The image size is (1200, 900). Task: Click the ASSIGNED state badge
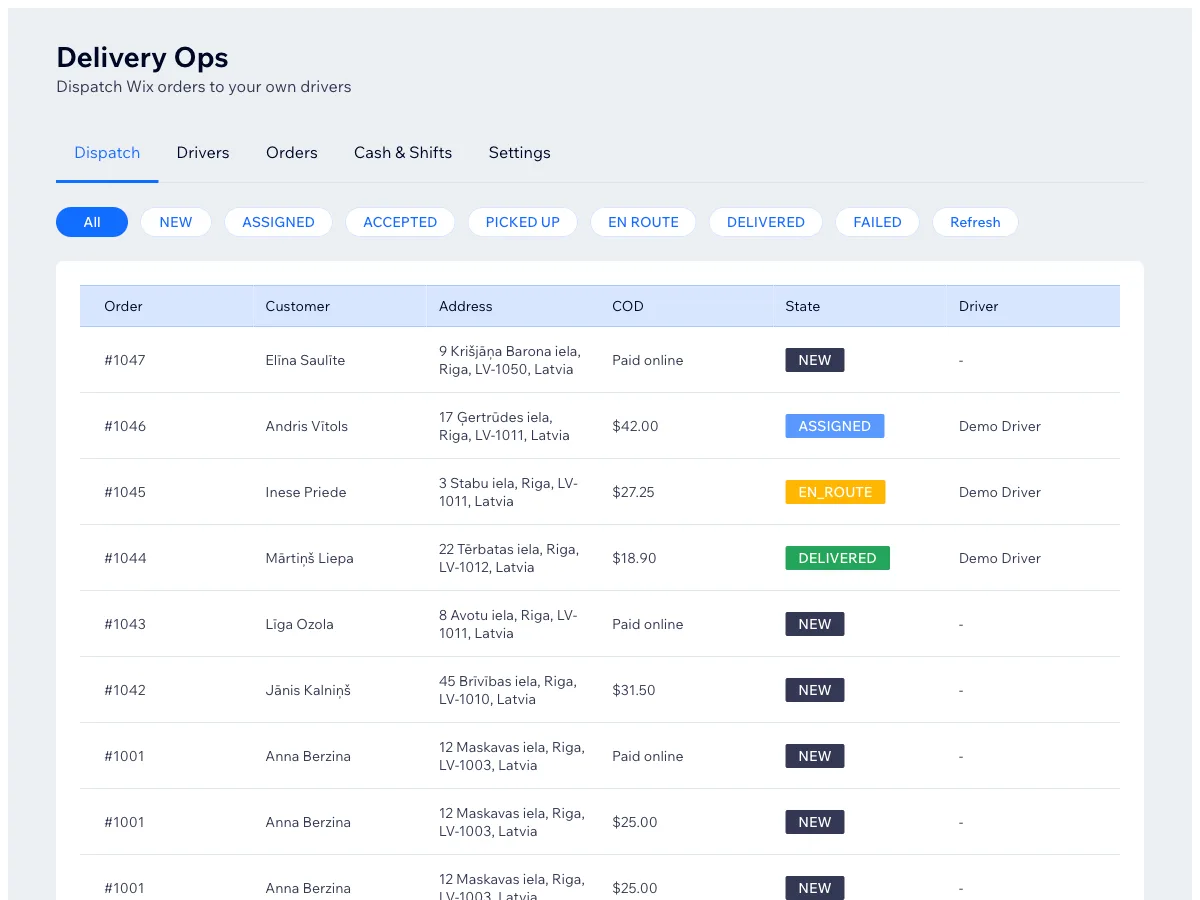click(x=835, y=426)
